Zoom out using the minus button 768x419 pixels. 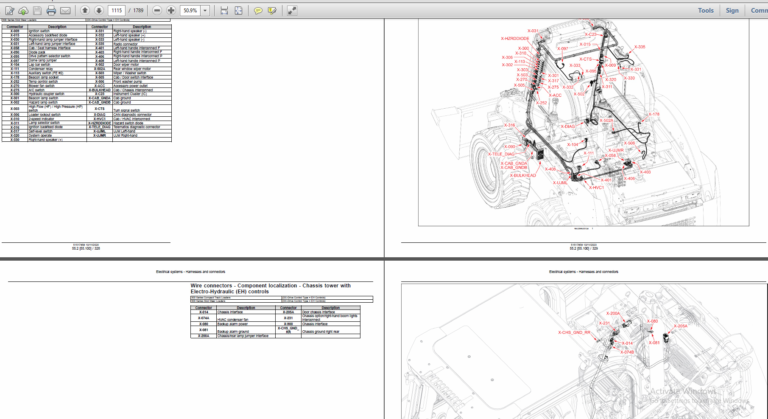click(156, 10)
